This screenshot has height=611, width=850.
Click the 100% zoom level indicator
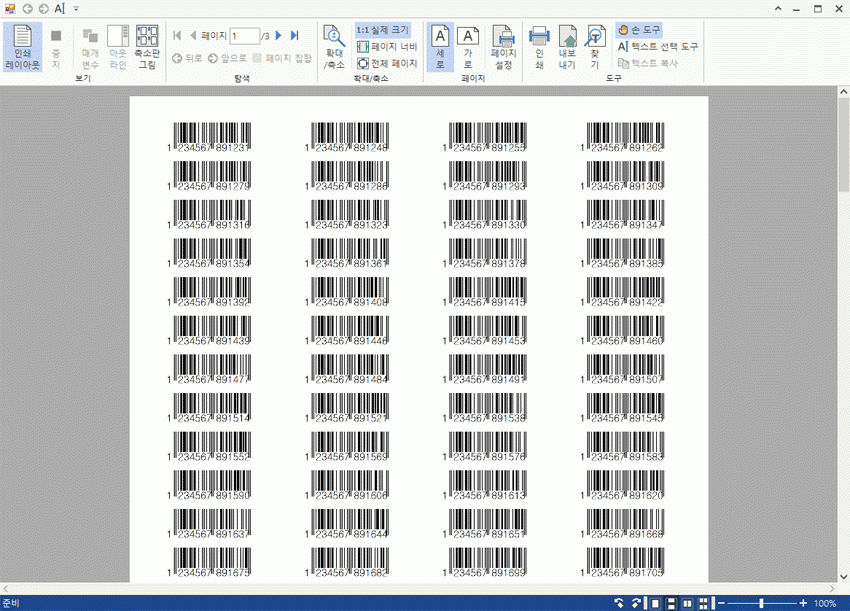pyautogui.click(x=825, y=603)
